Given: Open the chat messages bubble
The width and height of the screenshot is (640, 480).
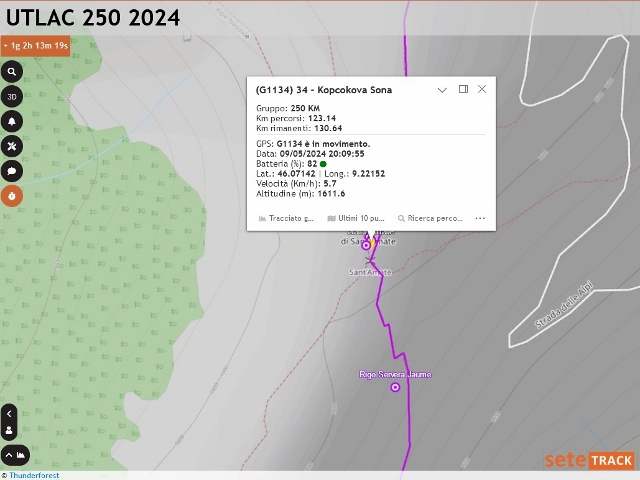Looking at the screenshot, I should pos(12,171).
